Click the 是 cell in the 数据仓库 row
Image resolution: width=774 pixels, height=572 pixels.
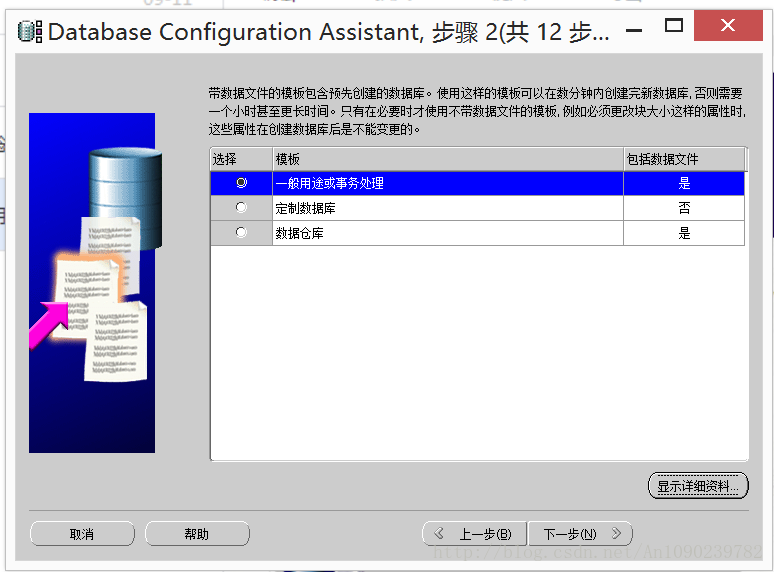pos(684,233)
